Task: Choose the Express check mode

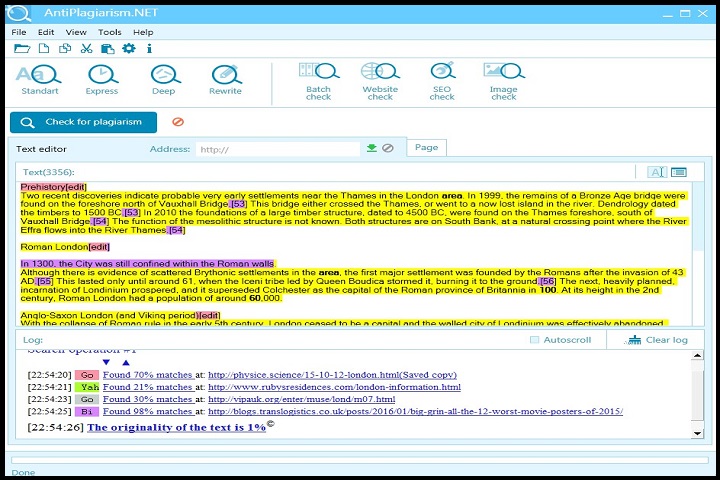Action: (102, 78)
